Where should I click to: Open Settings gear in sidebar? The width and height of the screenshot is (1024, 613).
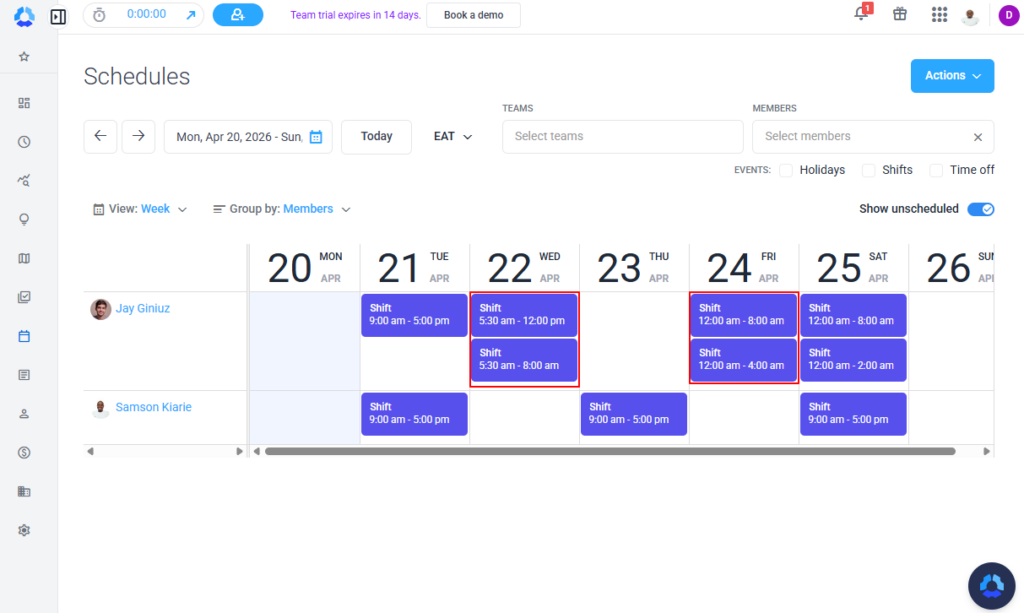pos(24,530)
